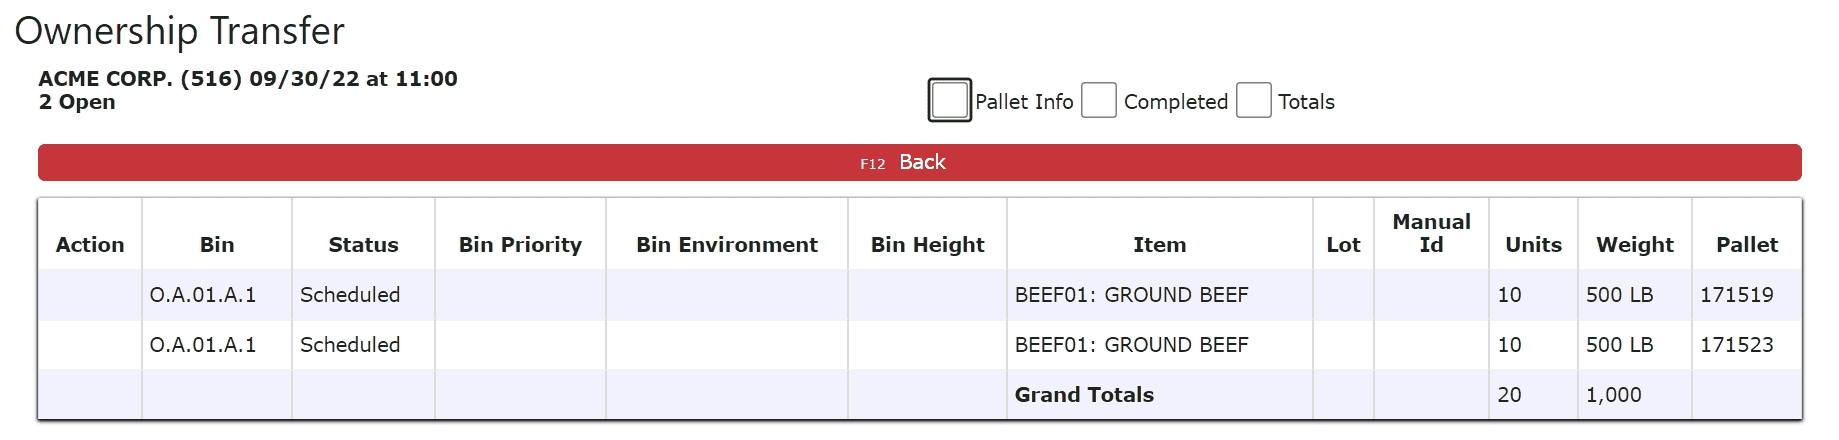Select the Bin Height column header
The height and width of the screenshot is (440, 1839).
pyautogui.click(x=927, y=244)
